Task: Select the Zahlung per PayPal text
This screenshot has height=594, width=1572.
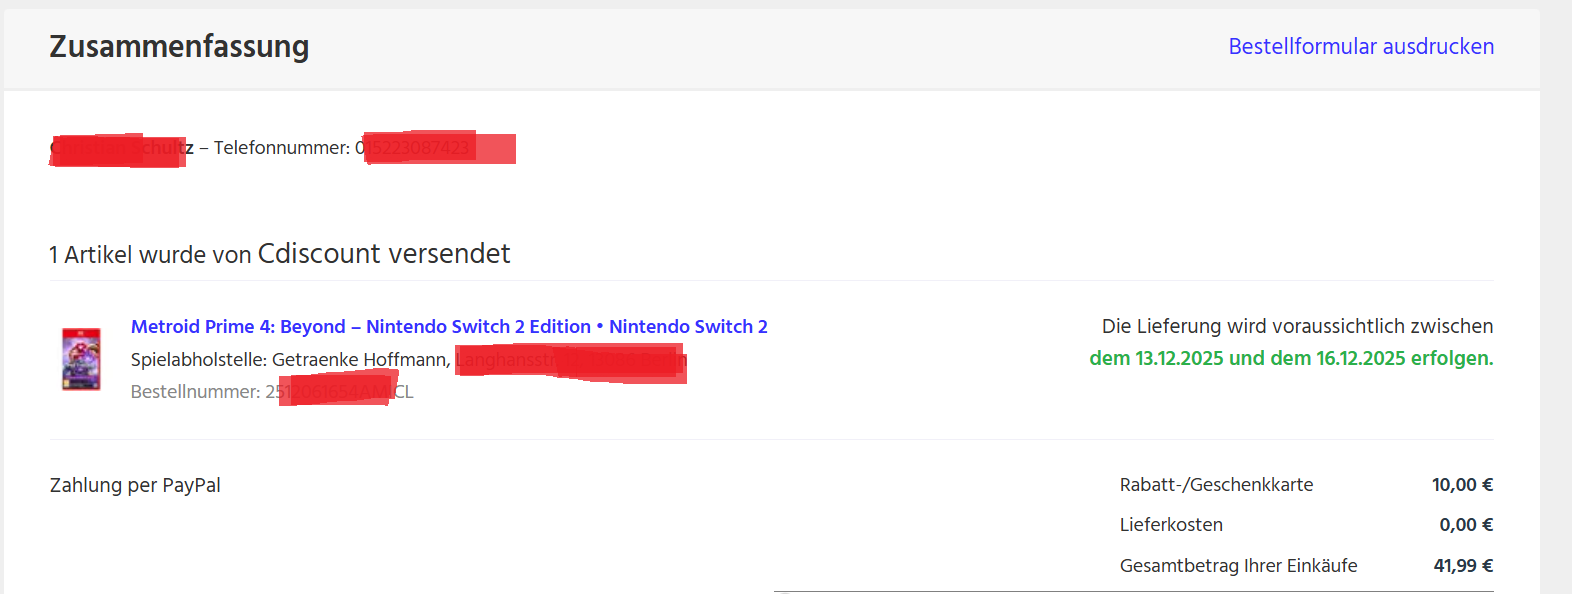Action: [x=134, y=485]
